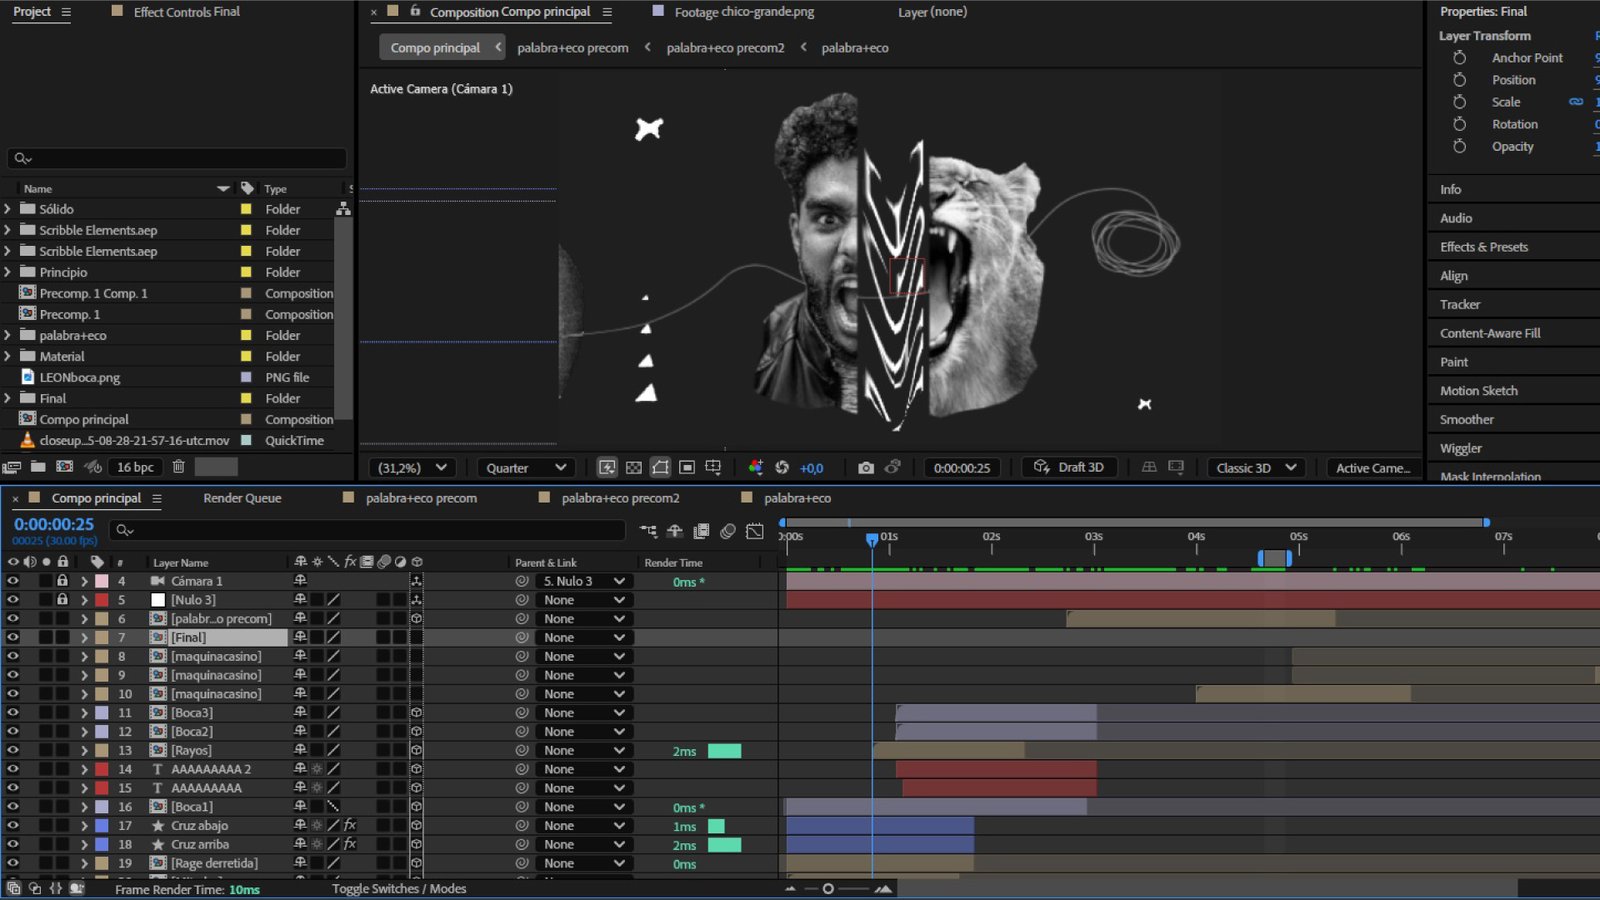Click the Project panel search field
Image resolution: width=1600 pixels, height=900 pixels.
pyautogui.click(x=178, y=158)
